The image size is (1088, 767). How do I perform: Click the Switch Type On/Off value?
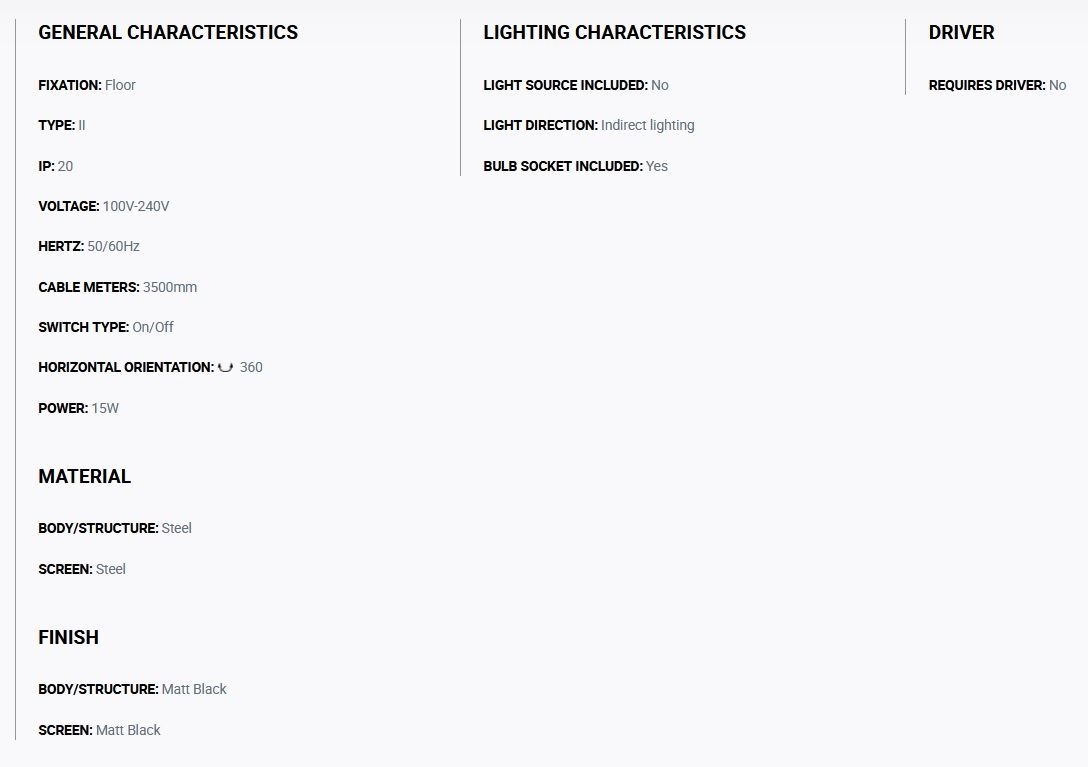[x=153, y=327]
